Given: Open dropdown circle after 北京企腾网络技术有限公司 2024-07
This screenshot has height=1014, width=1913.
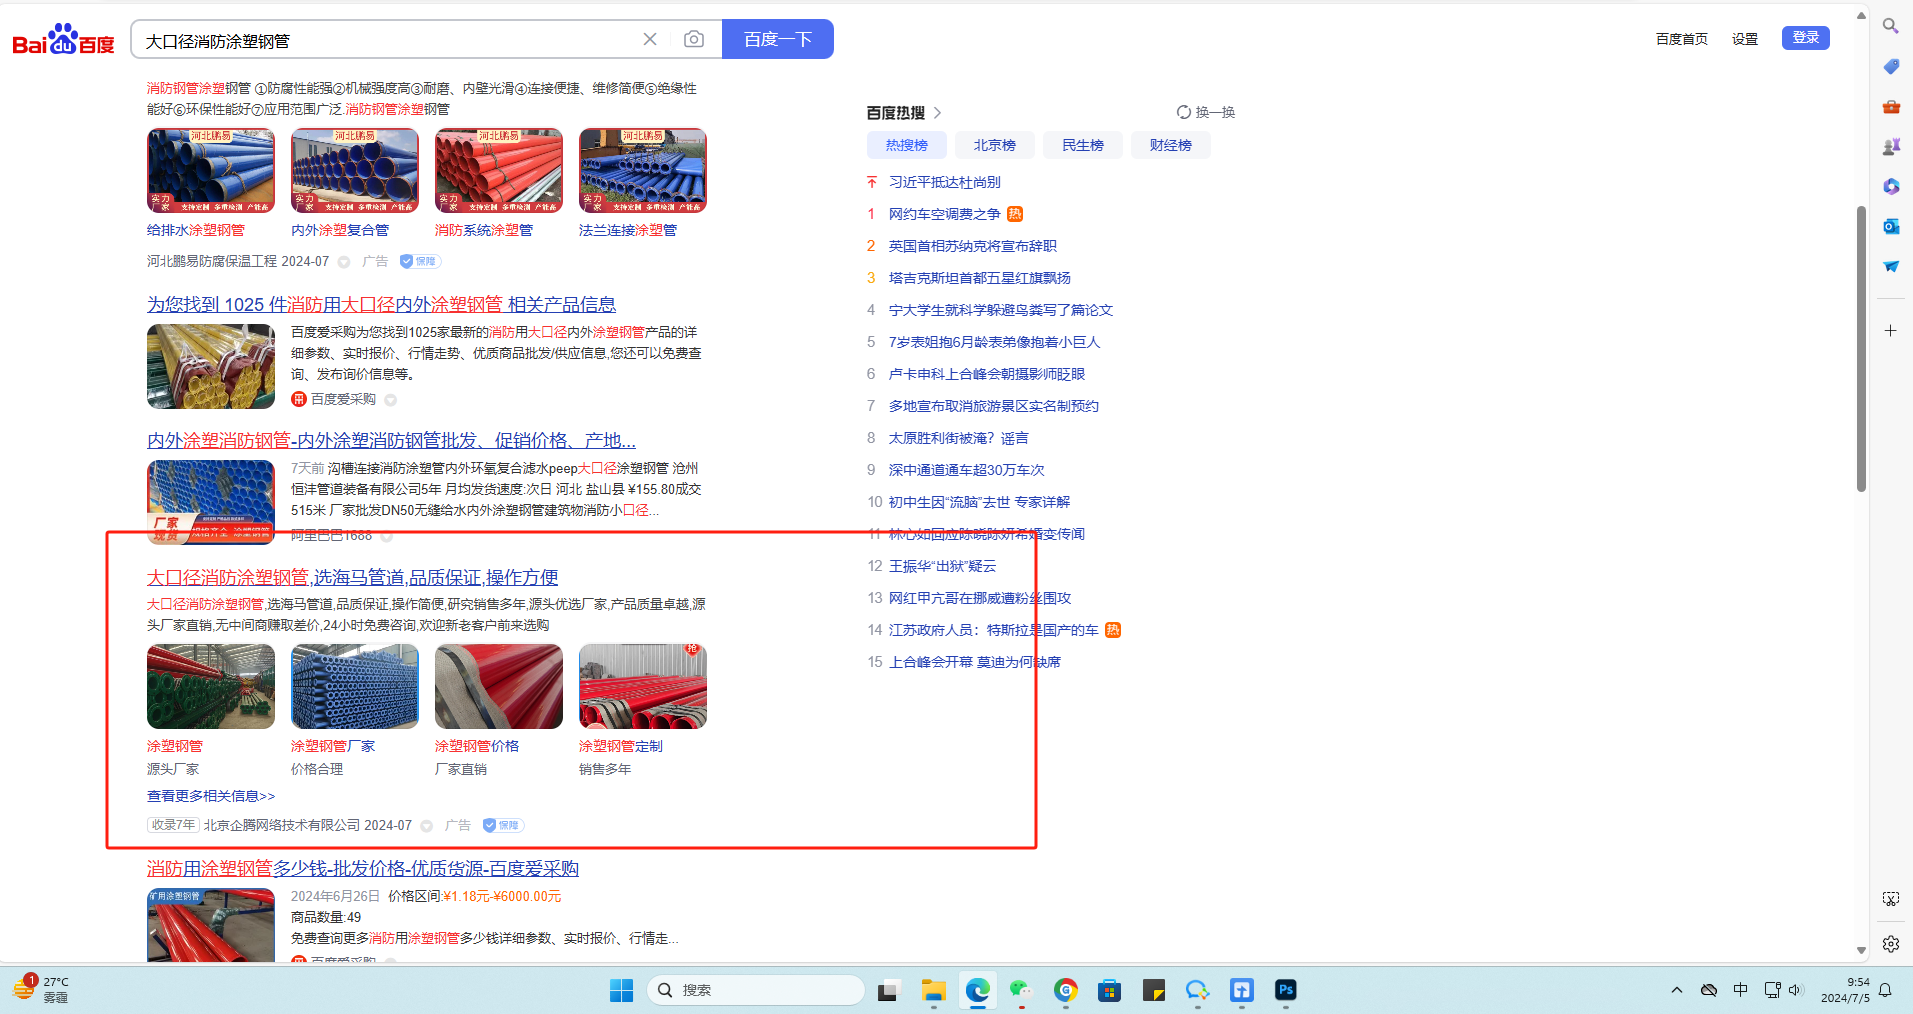Looking at the screenshot, I should (427, 826).
